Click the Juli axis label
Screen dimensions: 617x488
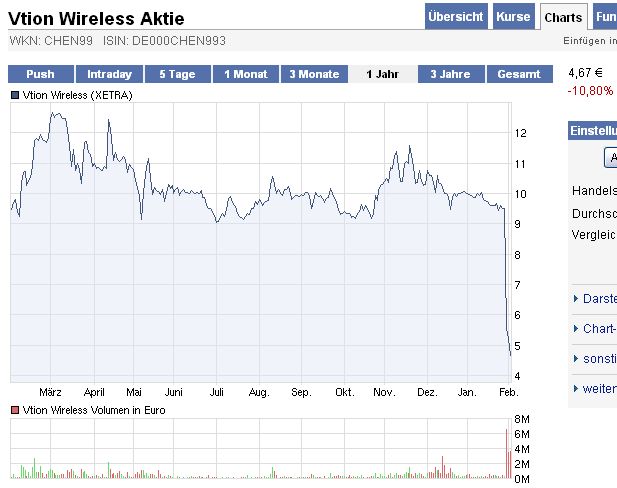click(216, 392)
